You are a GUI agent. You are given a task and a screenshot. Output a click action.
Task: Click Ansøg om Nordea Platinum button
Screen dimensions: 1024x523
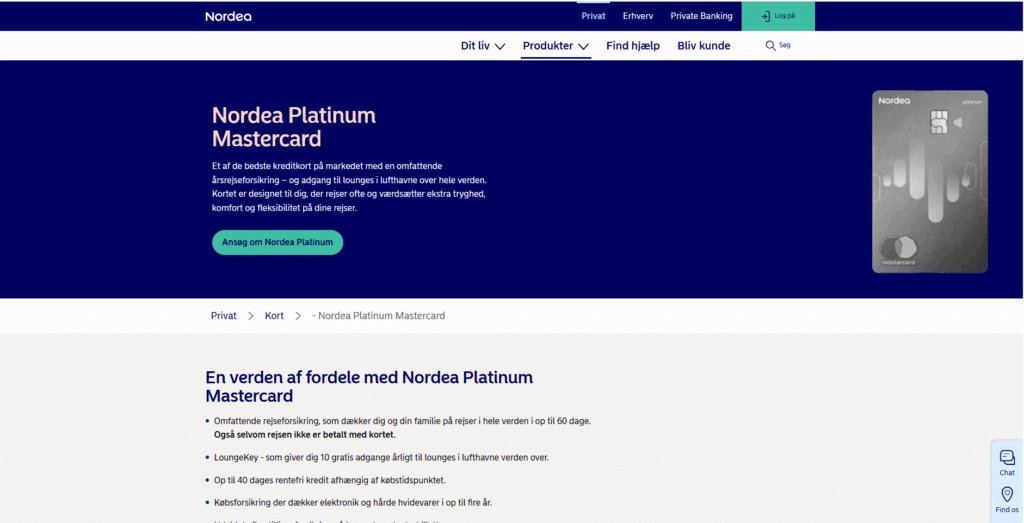click(x=277, y=242)
